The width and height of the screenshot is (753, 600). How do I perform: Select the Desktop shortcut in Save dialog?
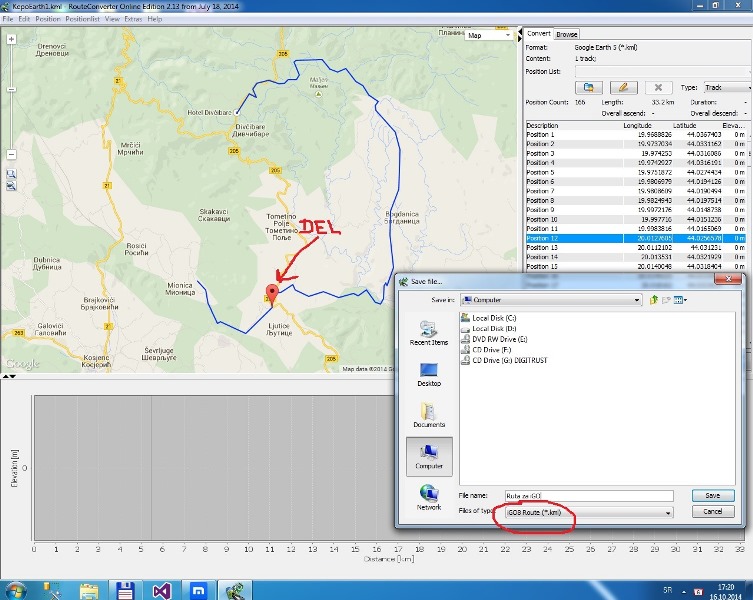click(x=428, y=373)
